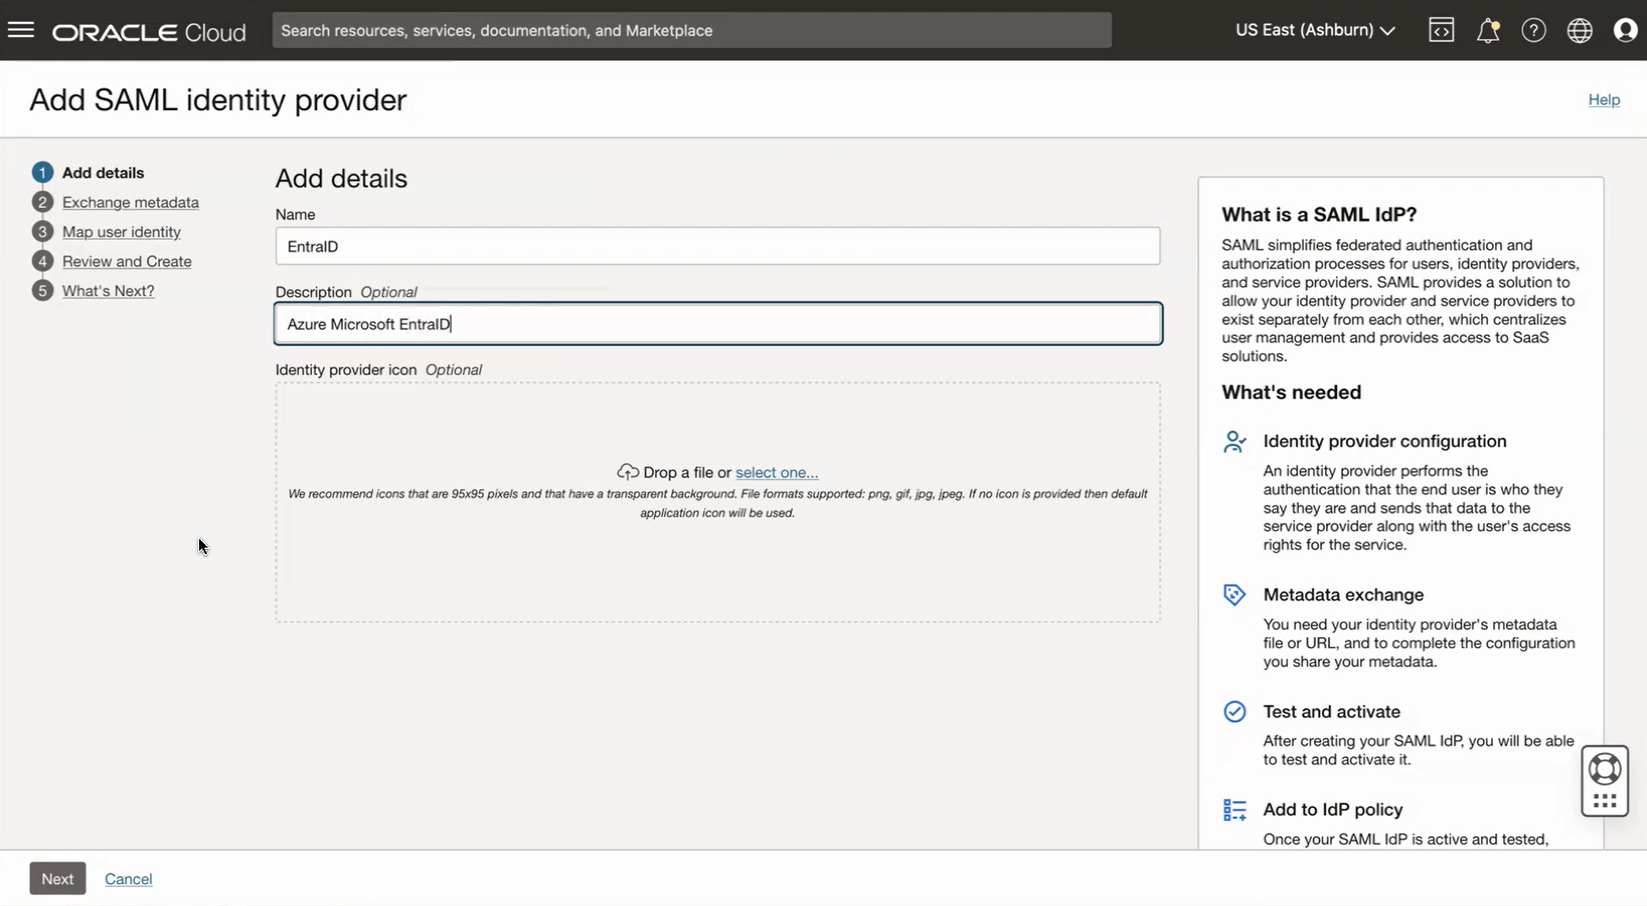Change language with the globe icon
This screenshot has height=906, width=1647.
1579,29
